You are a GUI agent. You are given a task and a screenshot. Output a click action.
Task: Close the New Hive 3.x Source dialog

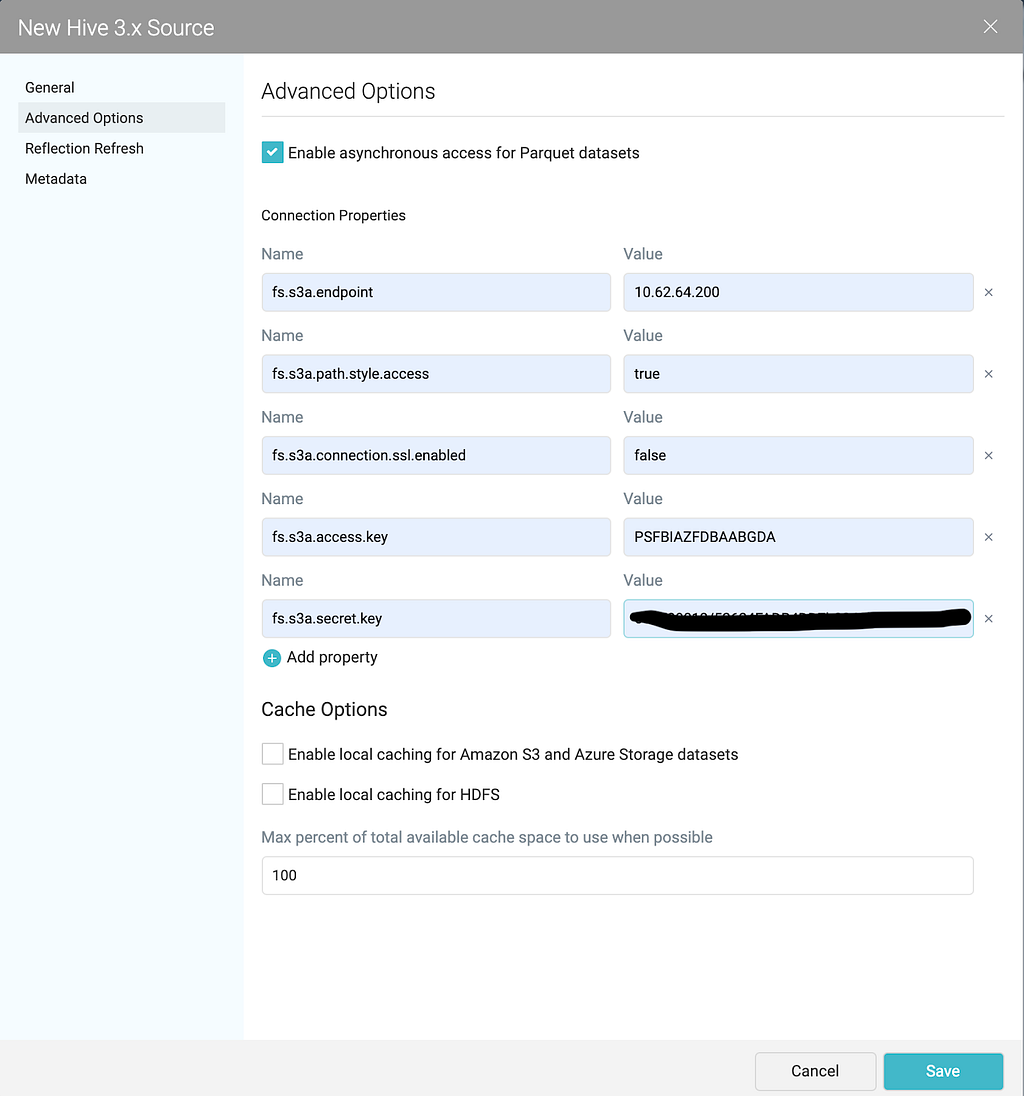pos(990,27)
